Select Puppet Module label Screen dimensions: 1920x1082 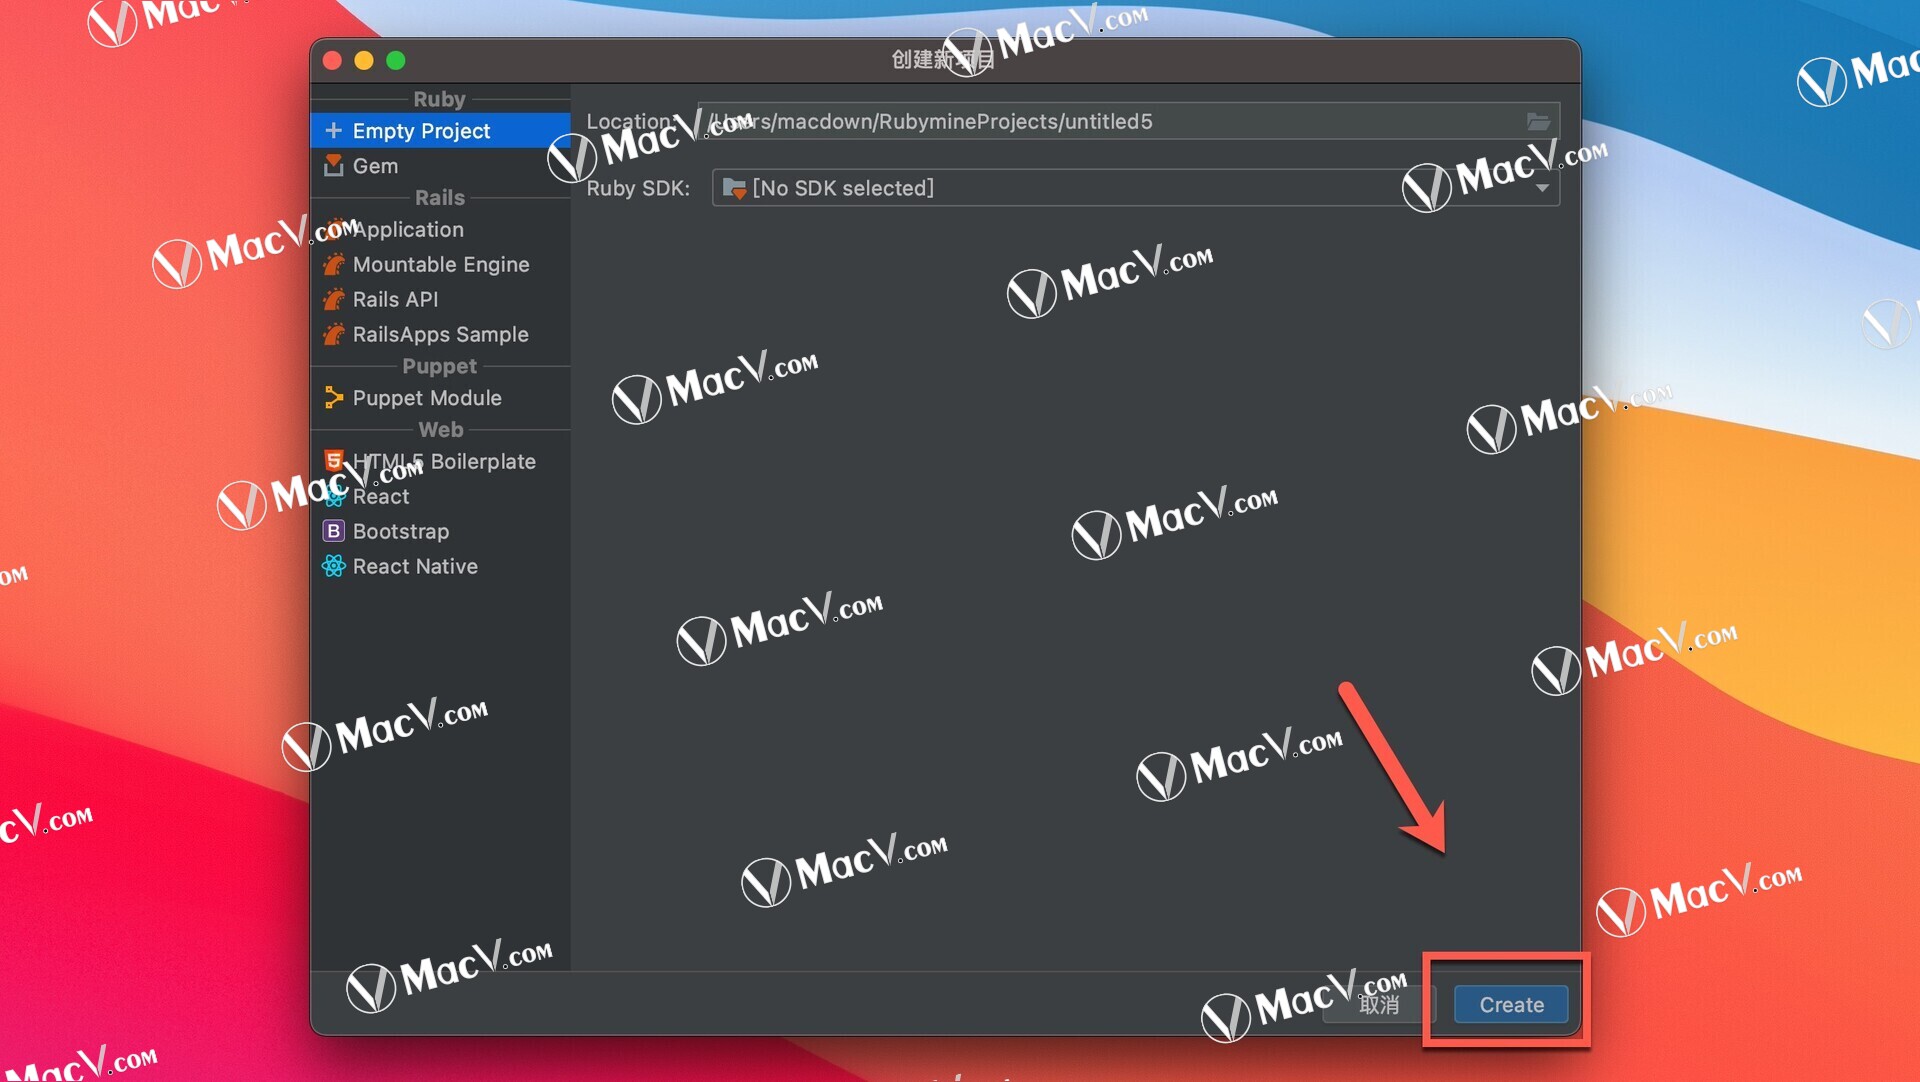pyautogui.click(x=427, y=398)
